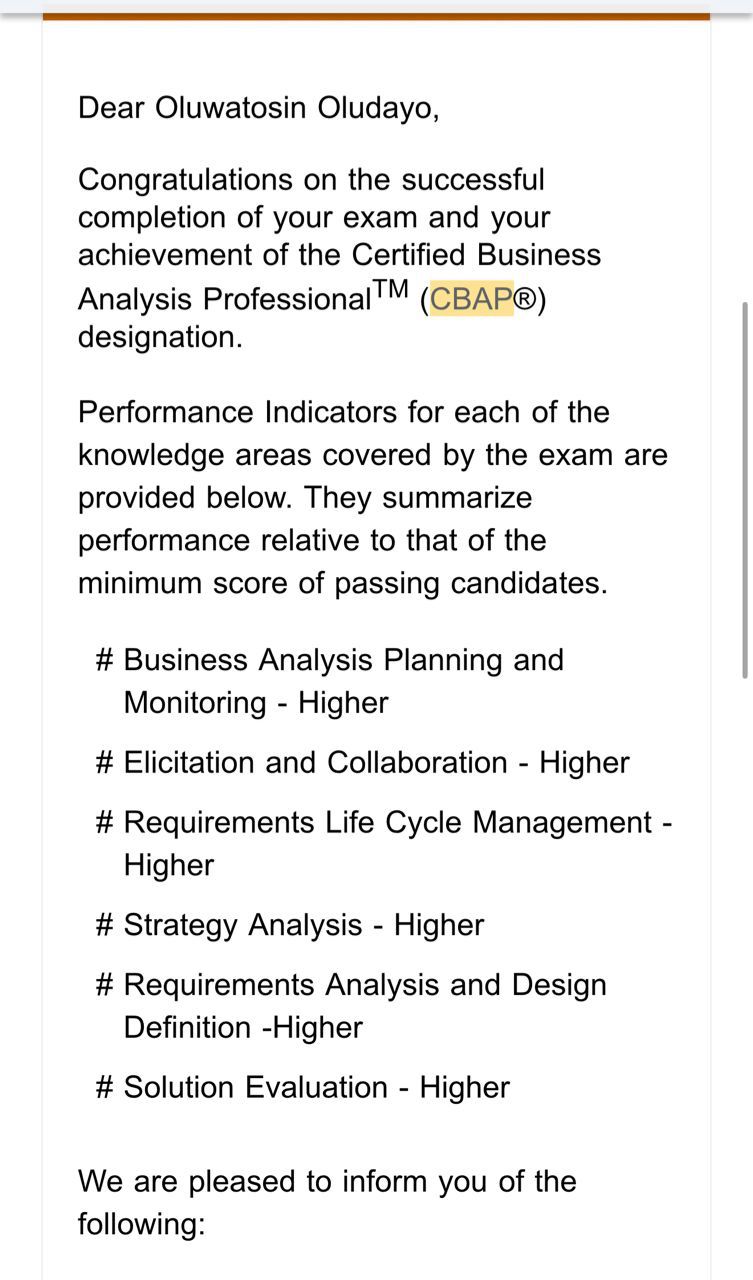Click the "Dear Oluwatosin Oludayo" greeting
Image resolution: width=753 pixels, height=1280 pixels.
258,107
